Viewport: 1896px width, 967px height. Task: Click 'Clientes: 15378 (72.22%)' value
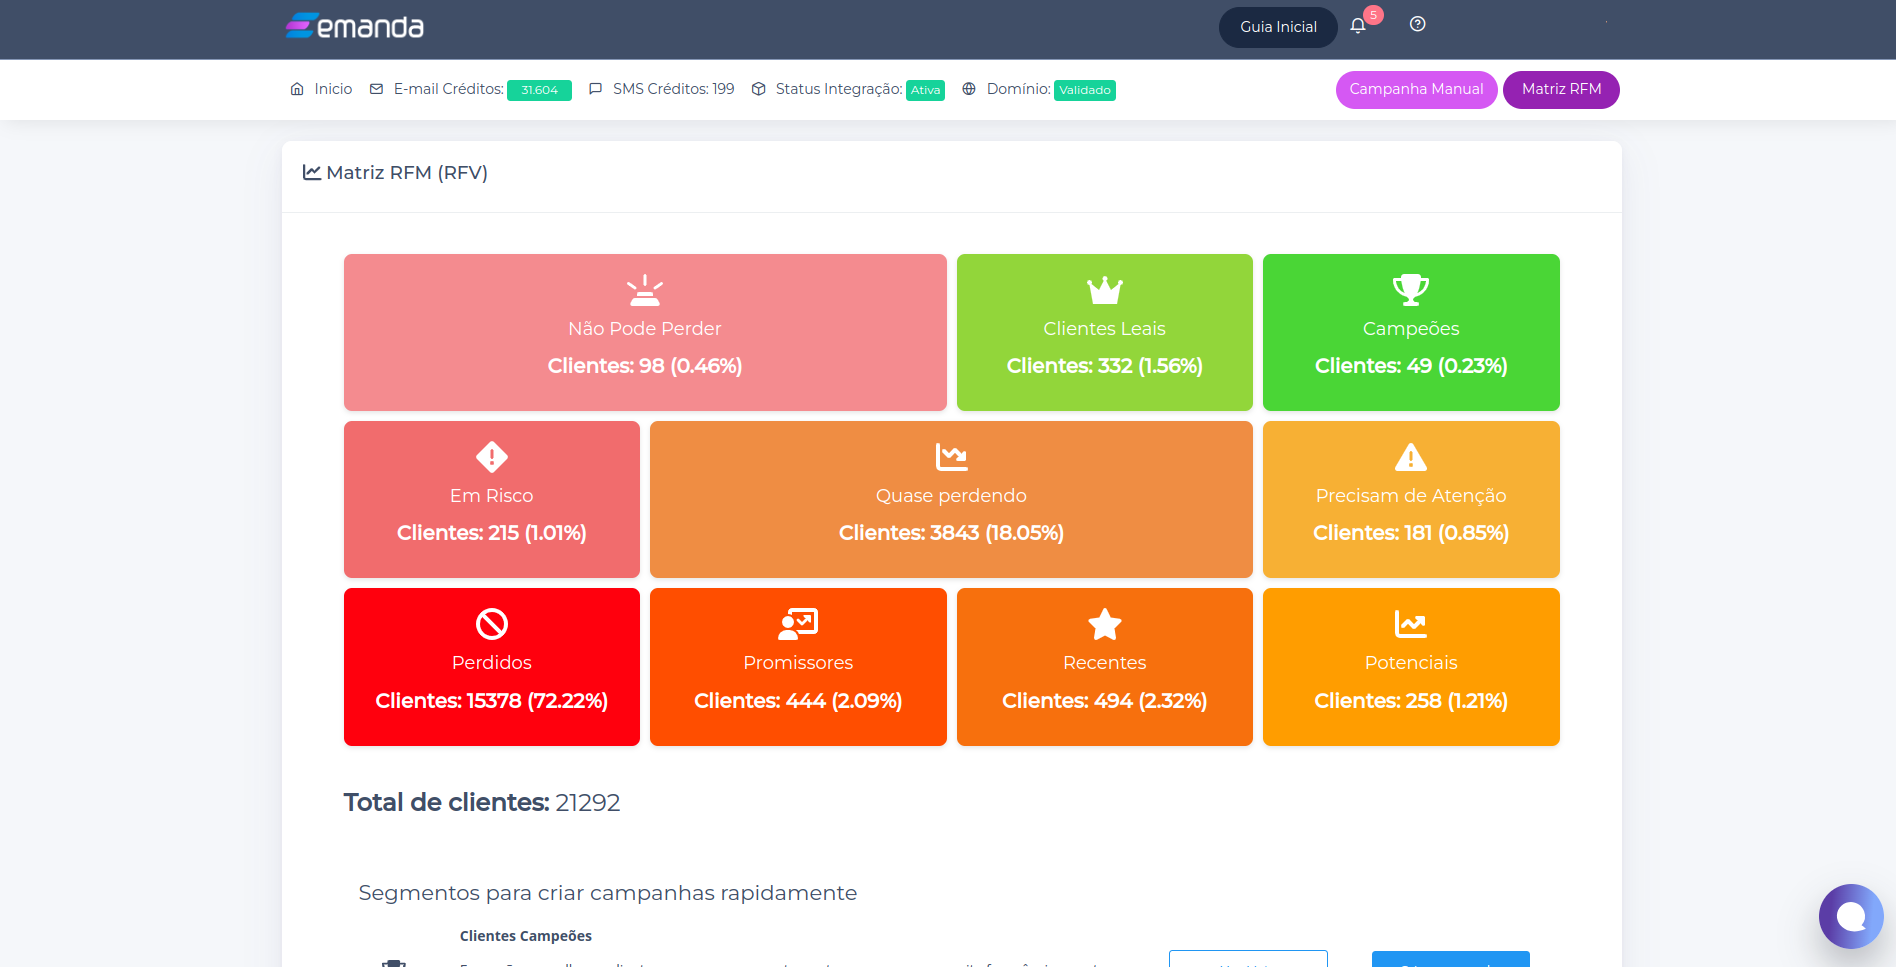tap(492, 701)
